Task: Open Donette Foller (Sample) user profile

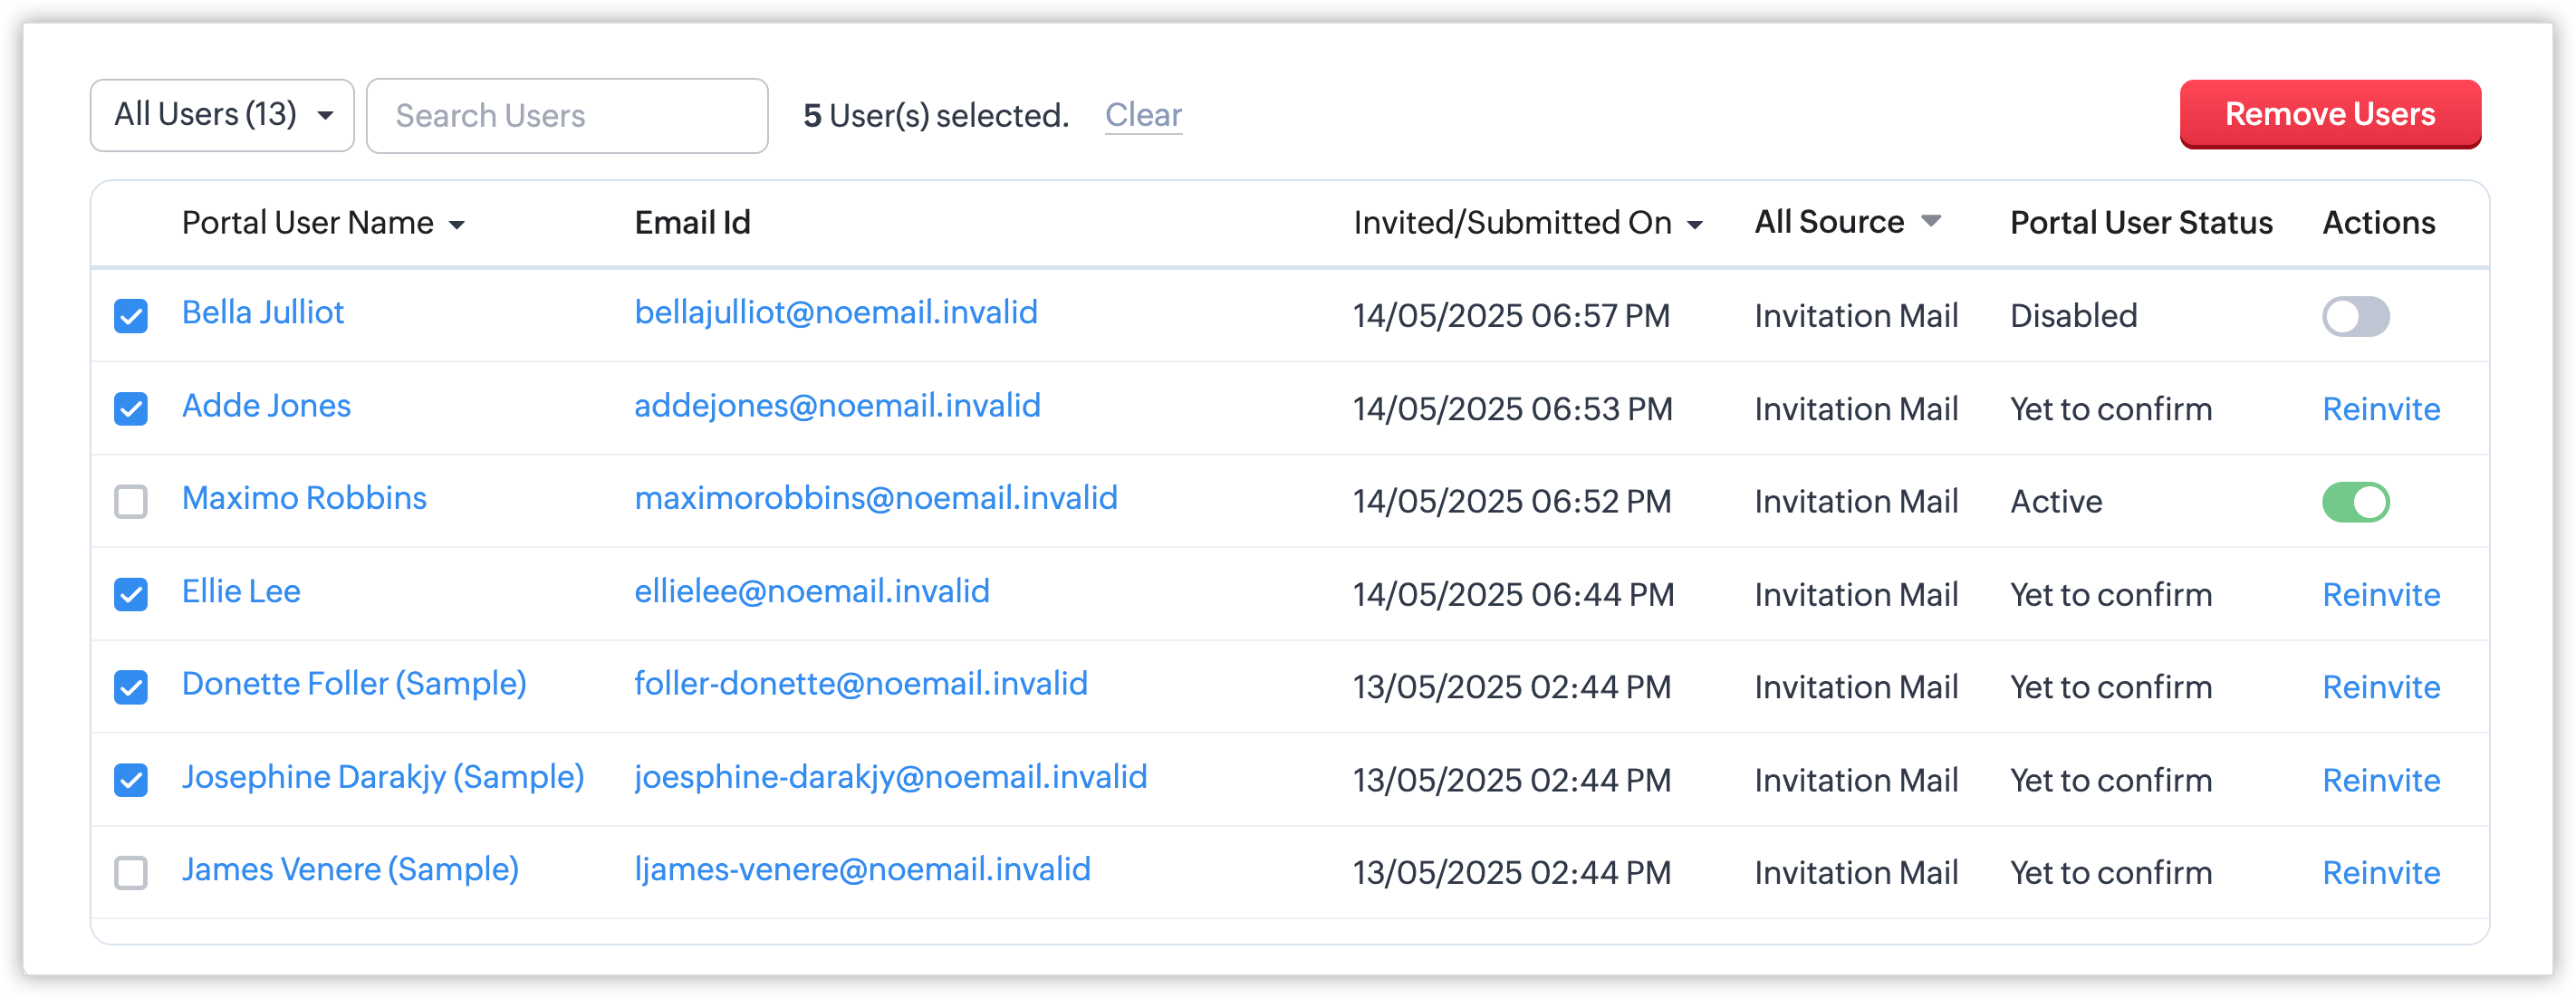Action: 354,684
